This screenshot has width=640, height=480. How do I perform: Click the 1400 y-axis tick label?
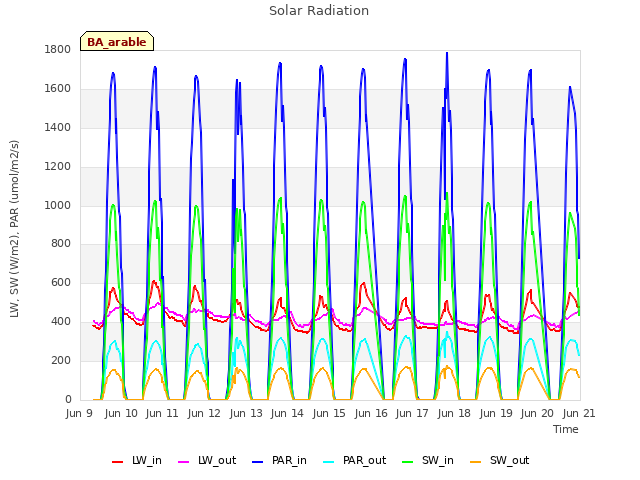tap(58, 128)
